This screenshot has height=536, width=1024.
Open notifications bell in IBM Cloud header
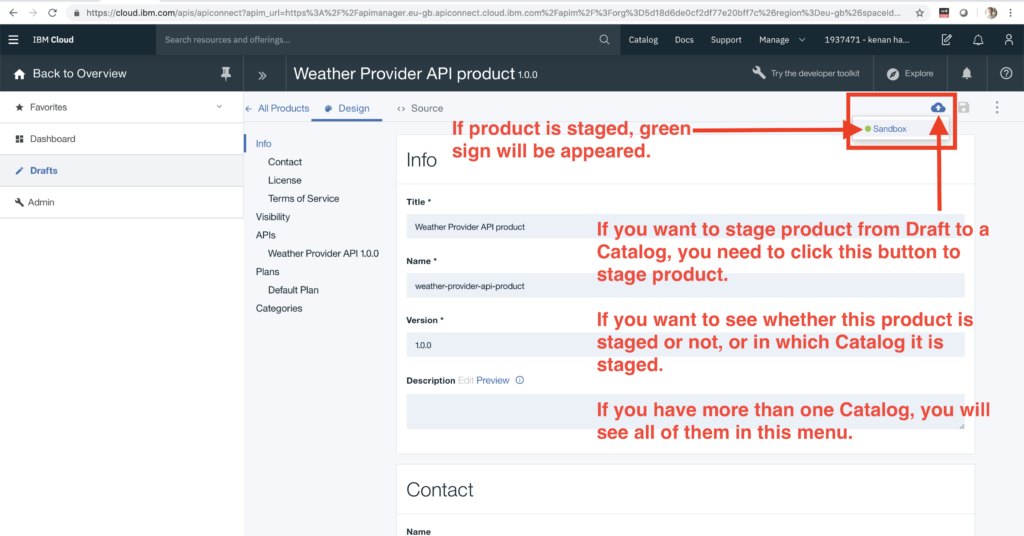[978, 40]
